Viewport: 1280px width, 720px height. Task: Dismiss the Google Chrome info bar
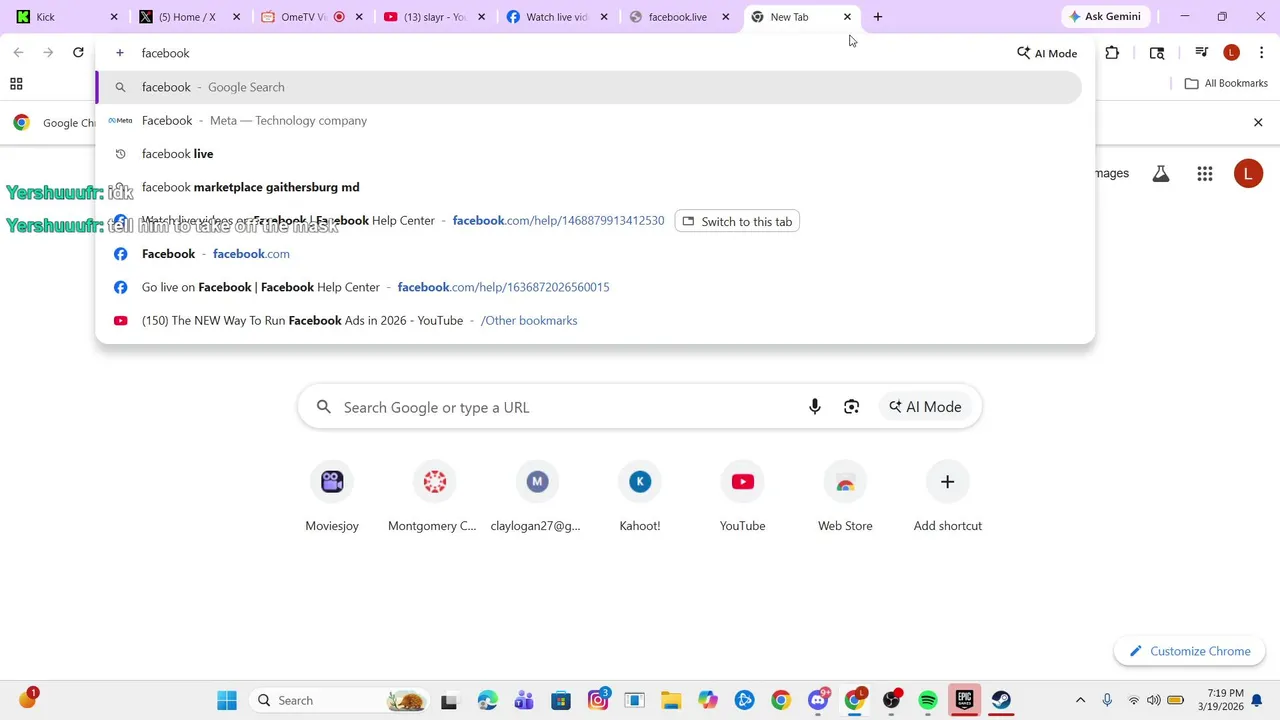(1258, 122)
